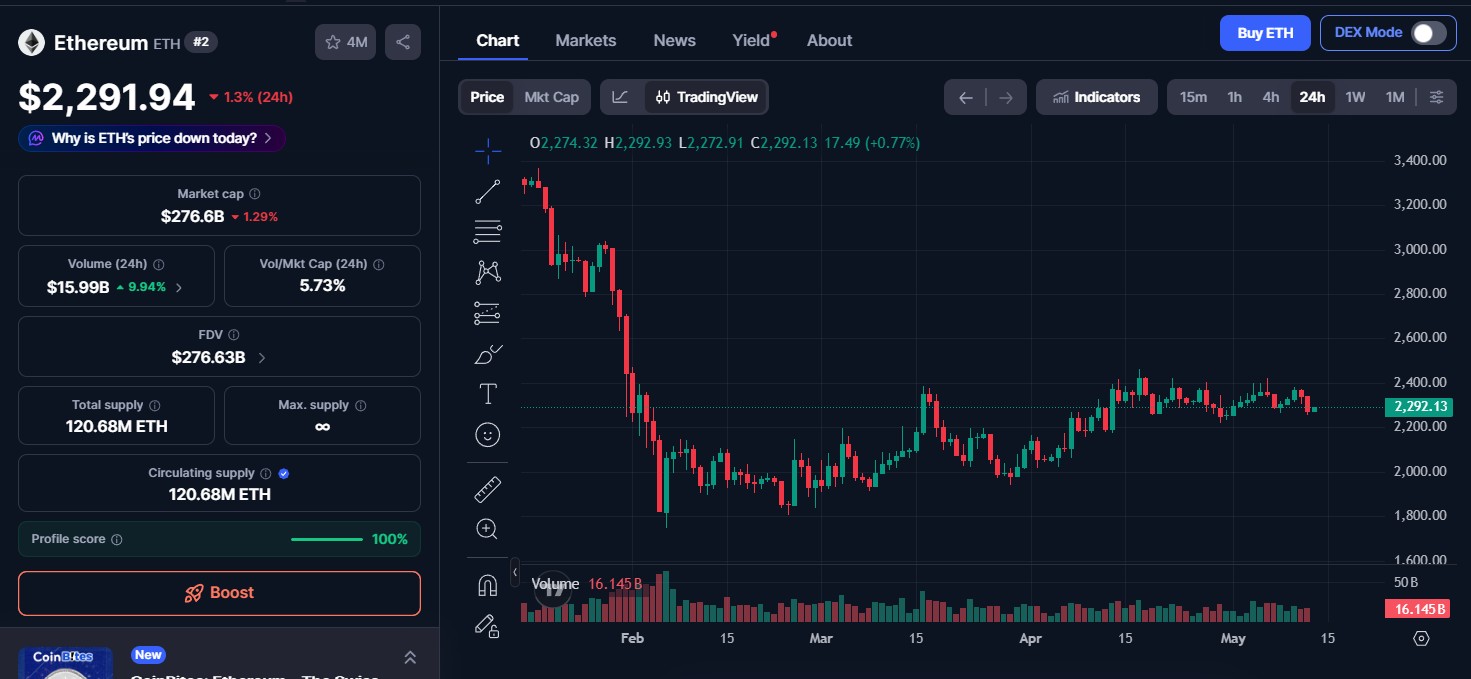Set interval to 4h

[x=1271, y=97]
